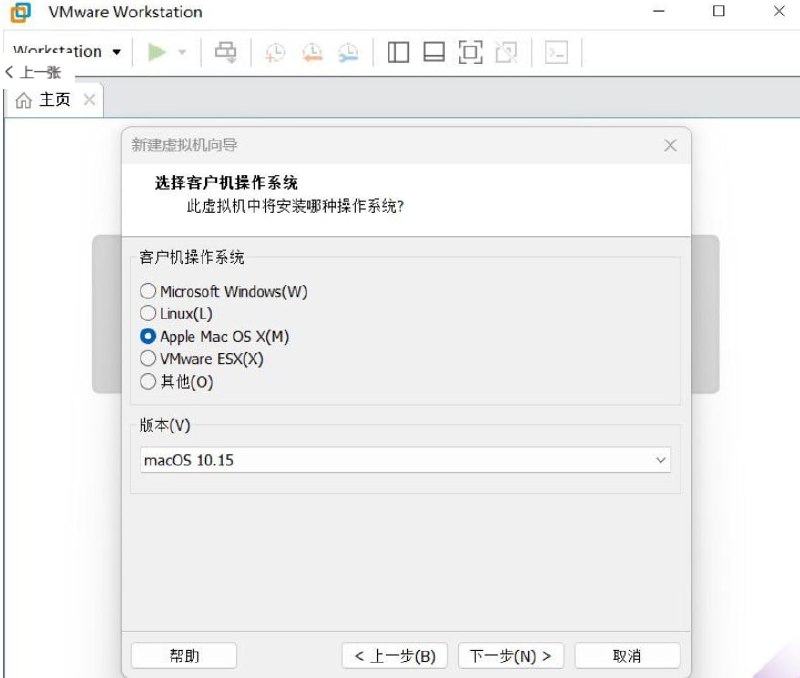Screen dimensions: 800x678
Task: Click the 上一张 previous image link
Action: pos(33,72)
